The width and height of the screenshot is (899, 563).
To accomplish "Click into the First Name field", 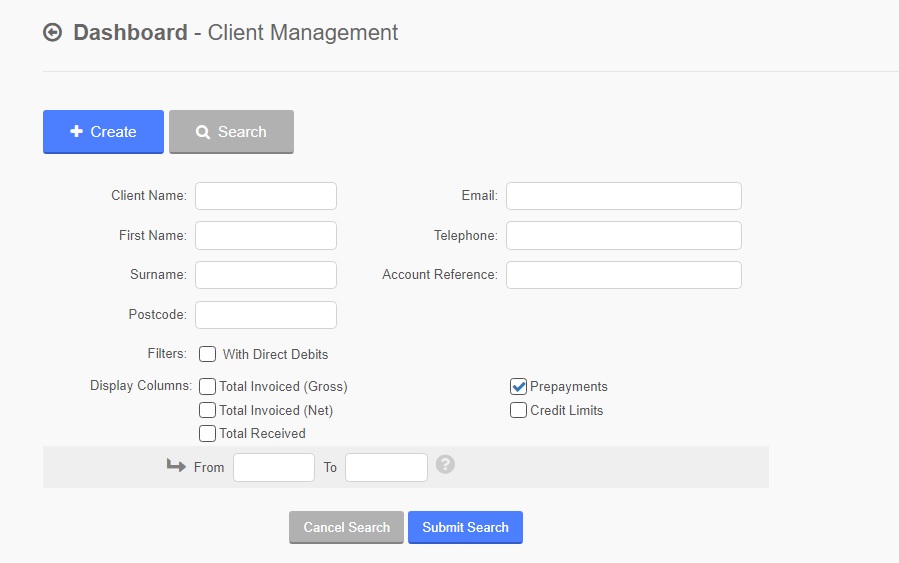I will (x=266, y=236).
